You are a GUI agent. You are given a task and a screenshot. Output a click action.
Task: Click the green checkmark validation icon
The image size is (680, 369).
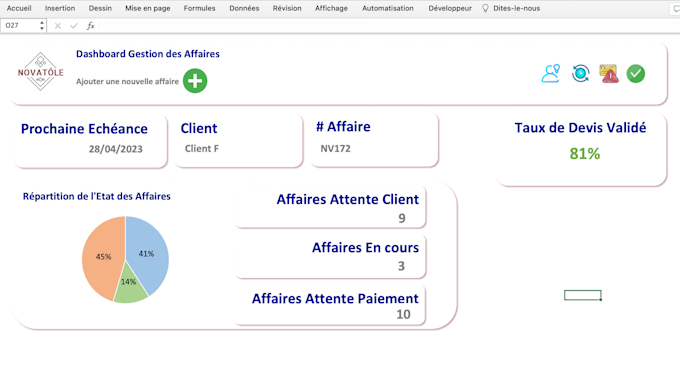636,73
